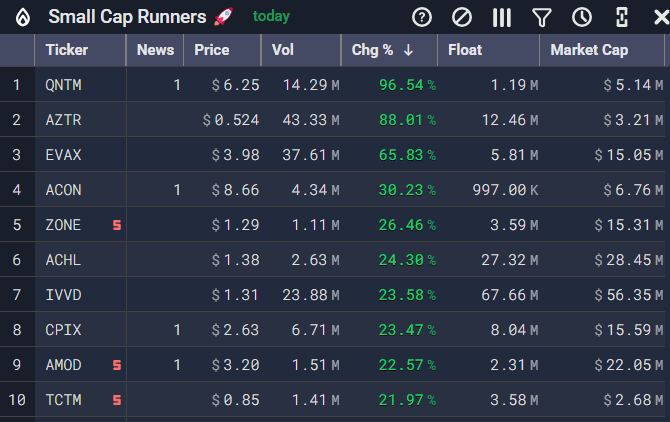The height and width of the screenshot is (422, 670).
Task: Select the ZONE ticker
Action: 63,225
